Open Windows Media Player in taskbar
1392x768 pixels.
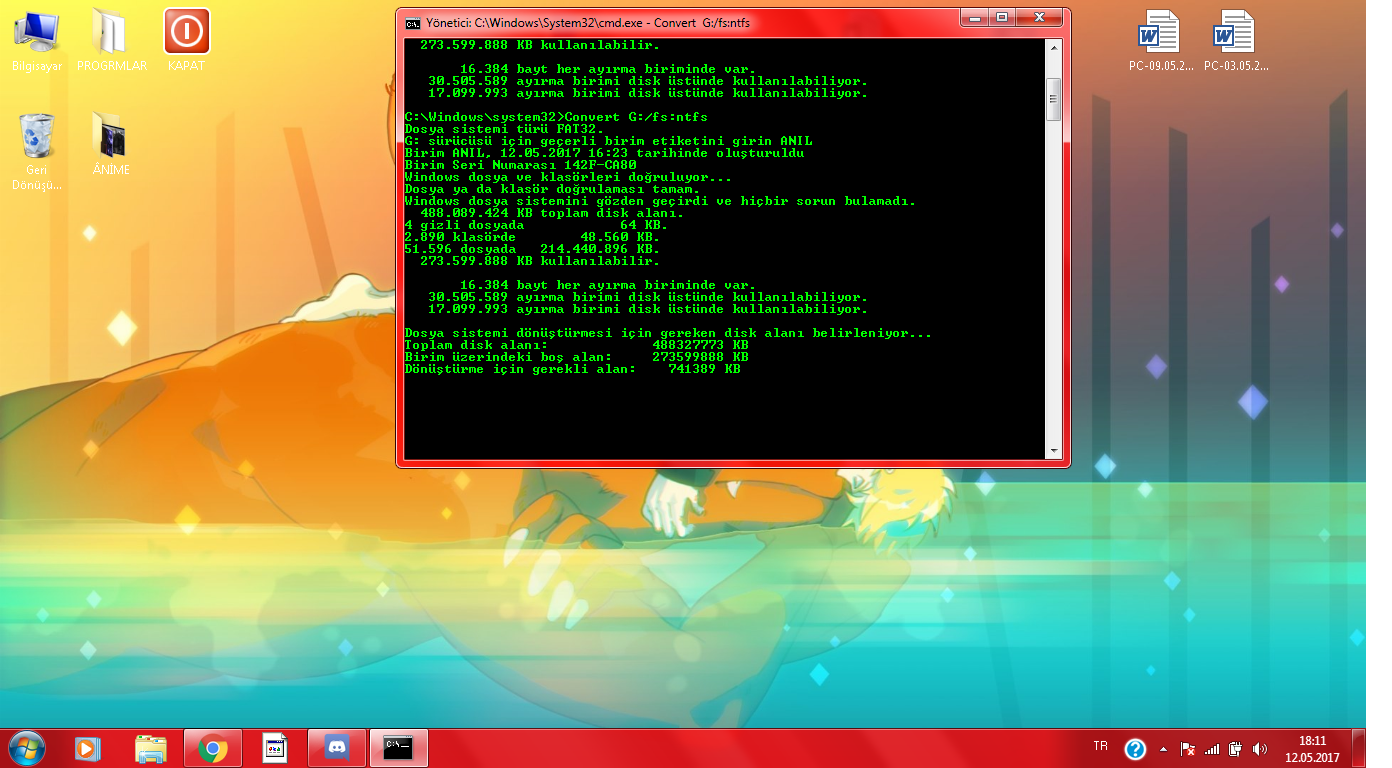coord(87,748)
